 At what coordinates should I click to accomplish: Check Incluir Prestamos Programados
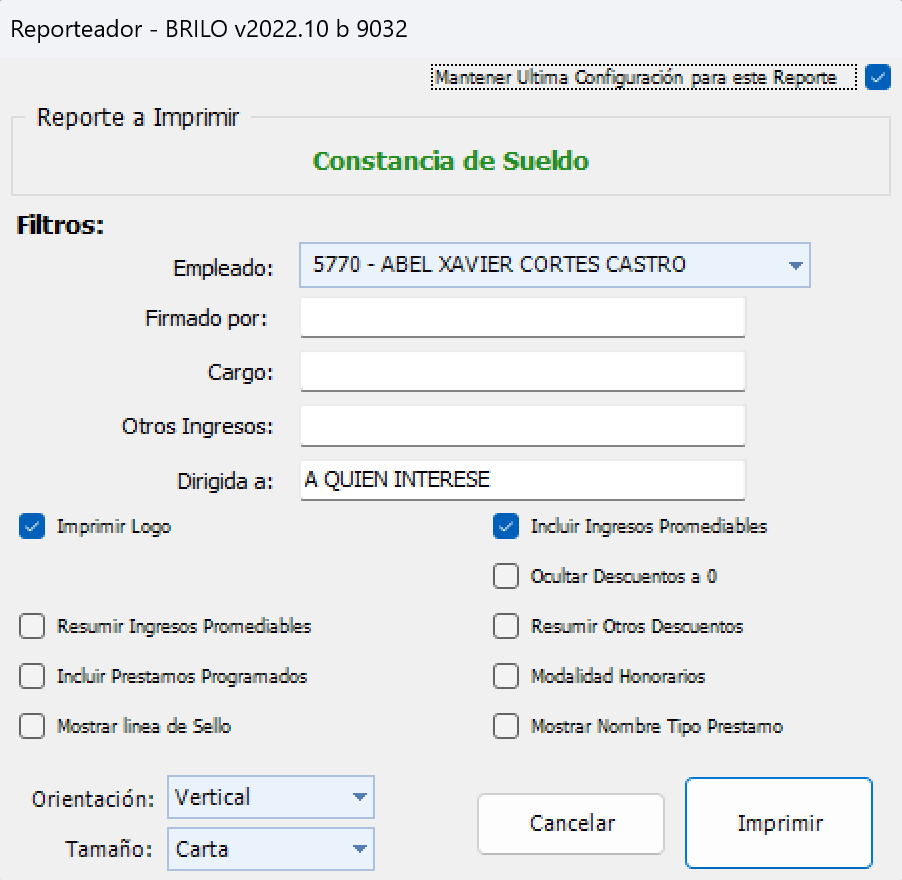coord(31,676)
